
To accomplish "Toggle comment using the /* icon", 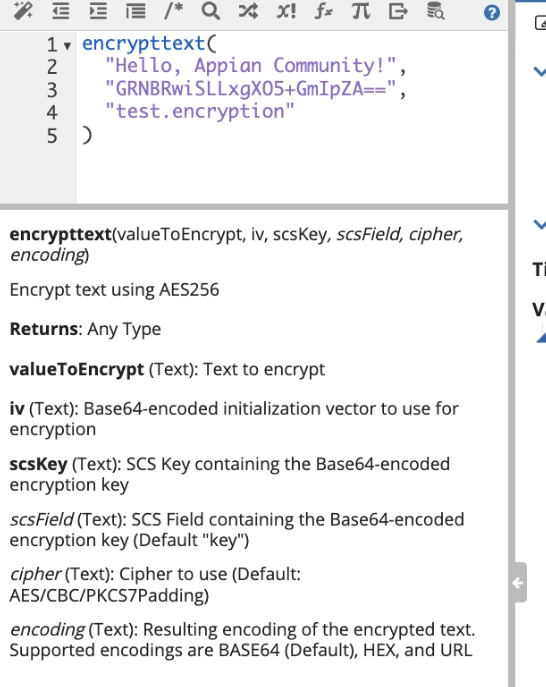I will point(174,11).
